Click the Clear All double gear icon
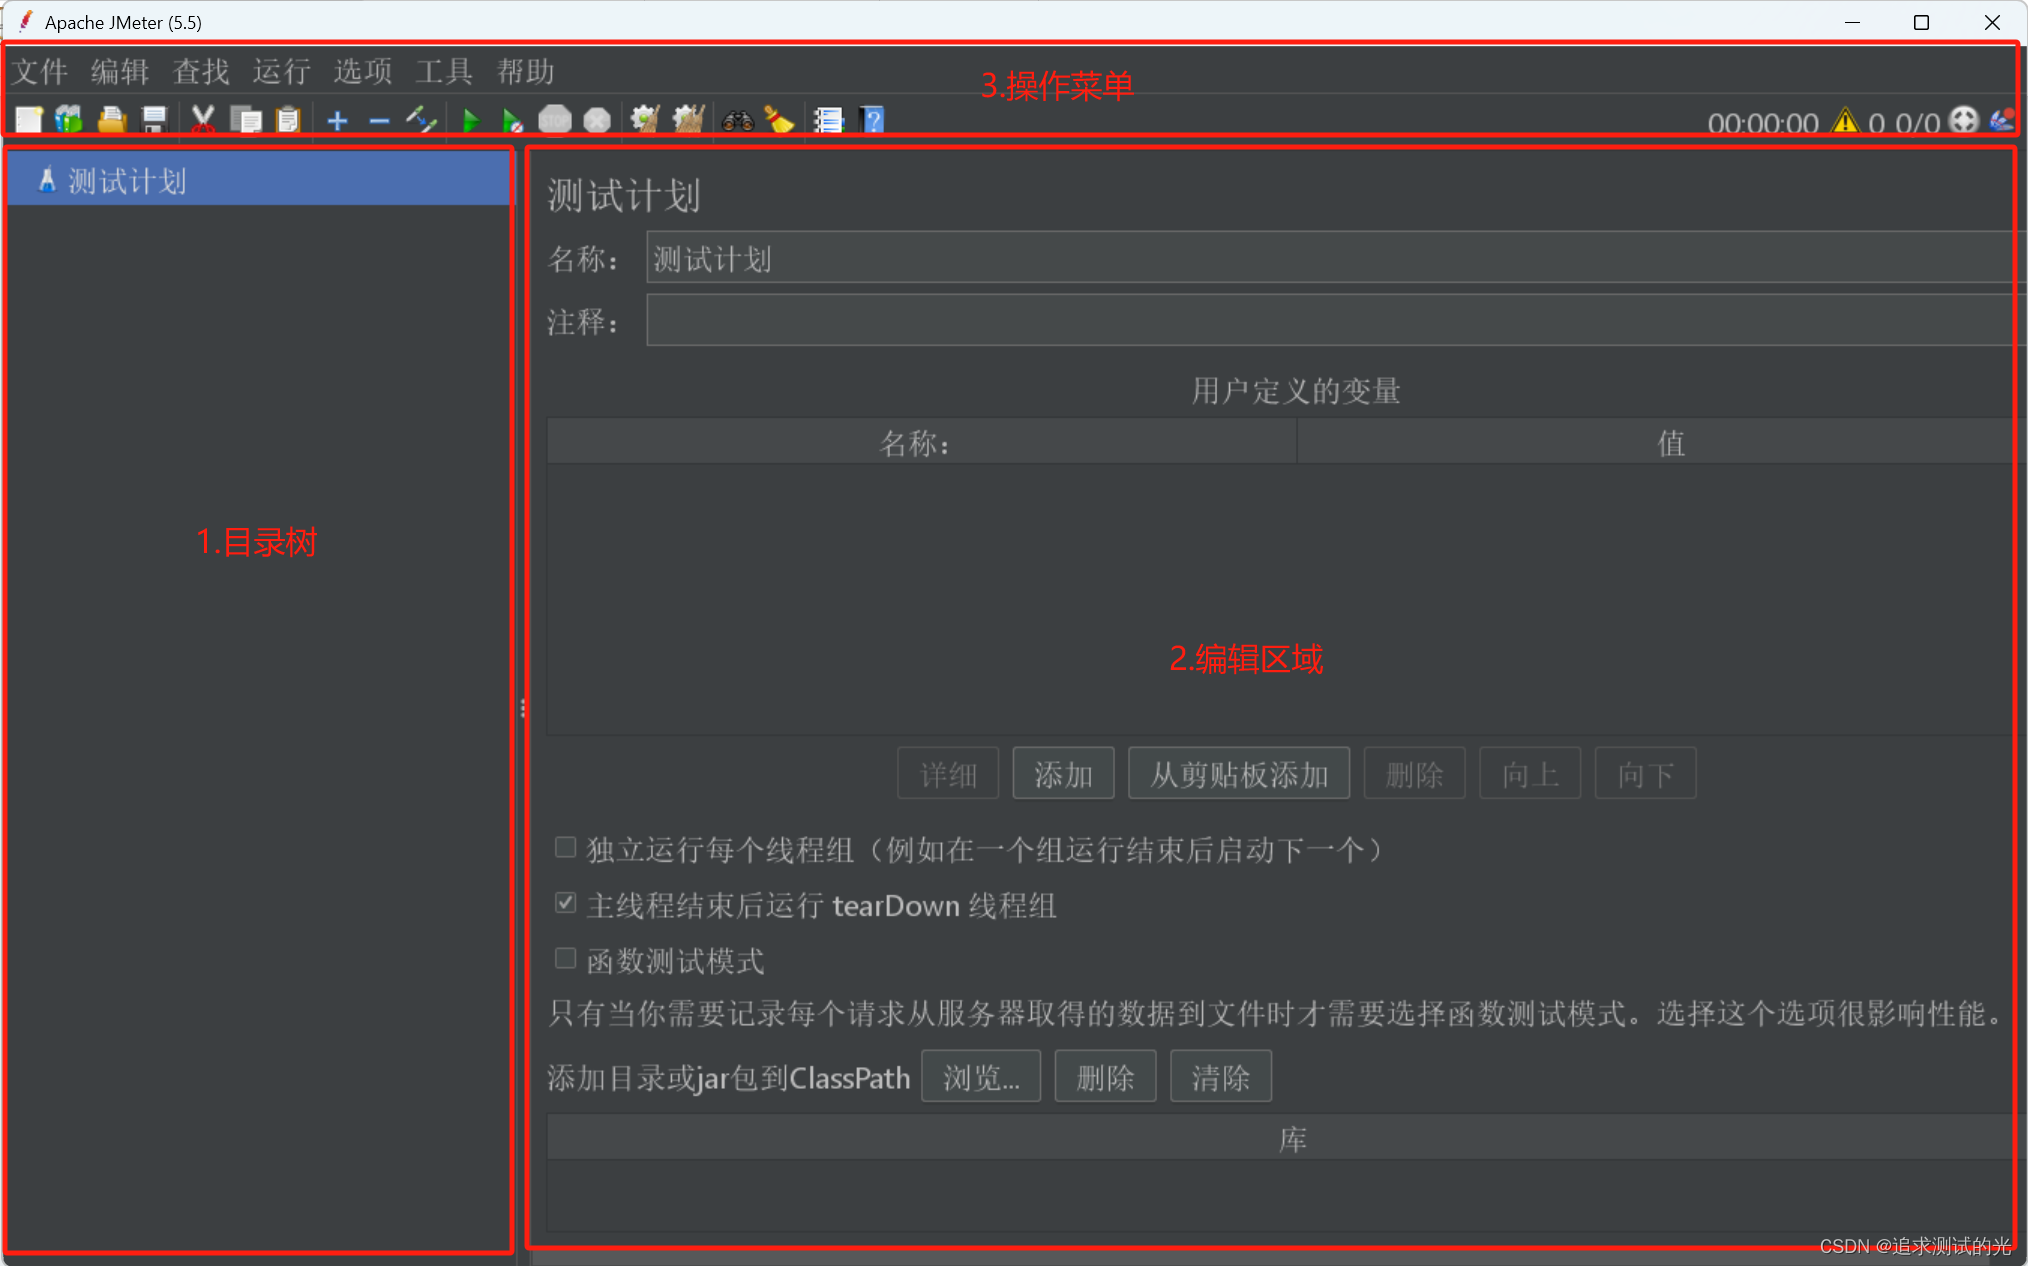The width and height of the screenshot is (2028, 1266). coord(689,120)
